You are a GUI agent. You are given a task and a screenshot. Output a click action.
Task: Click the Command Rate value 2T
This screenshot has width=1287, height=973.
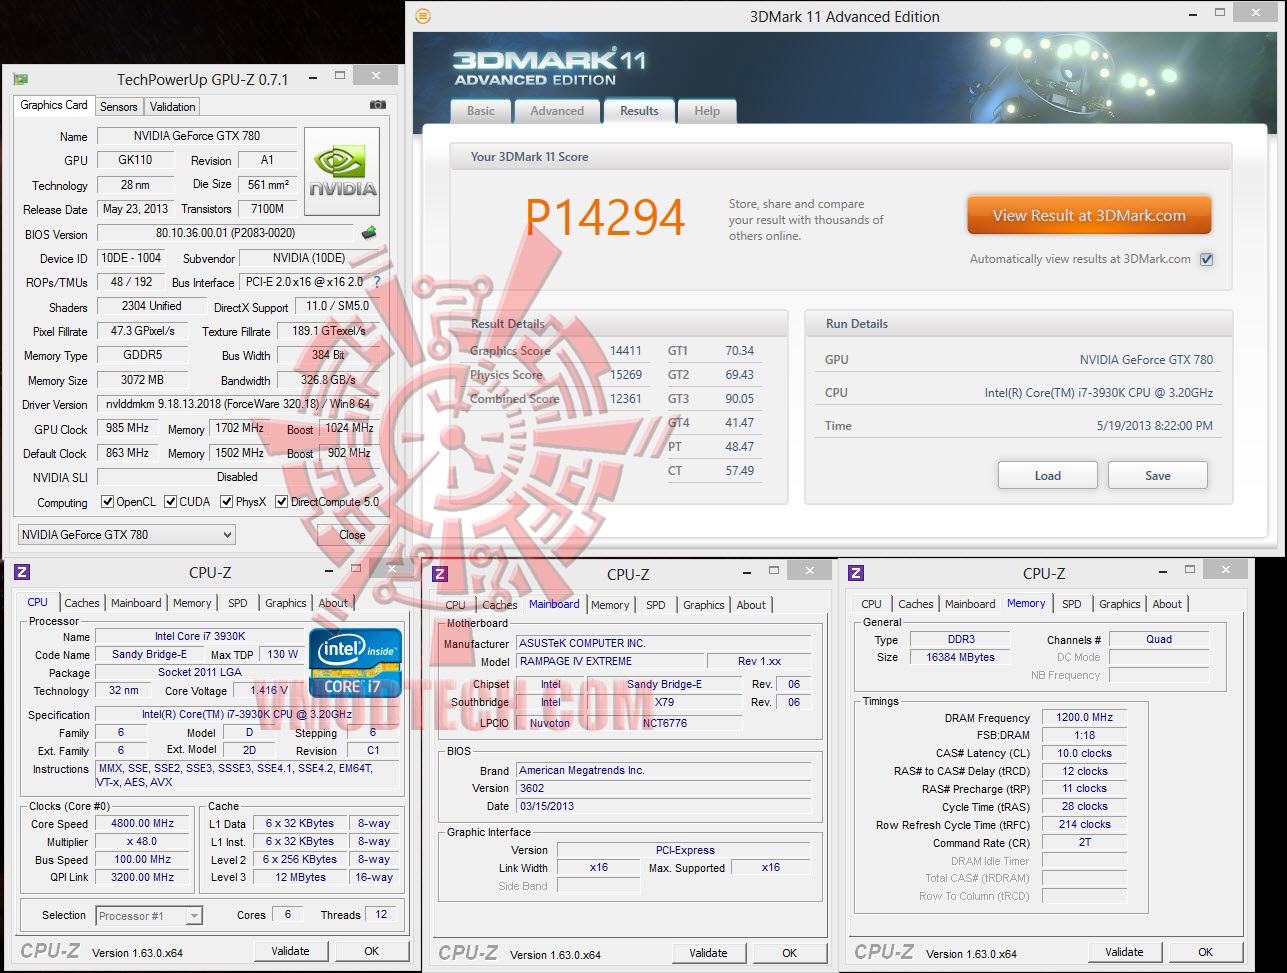1085,843
